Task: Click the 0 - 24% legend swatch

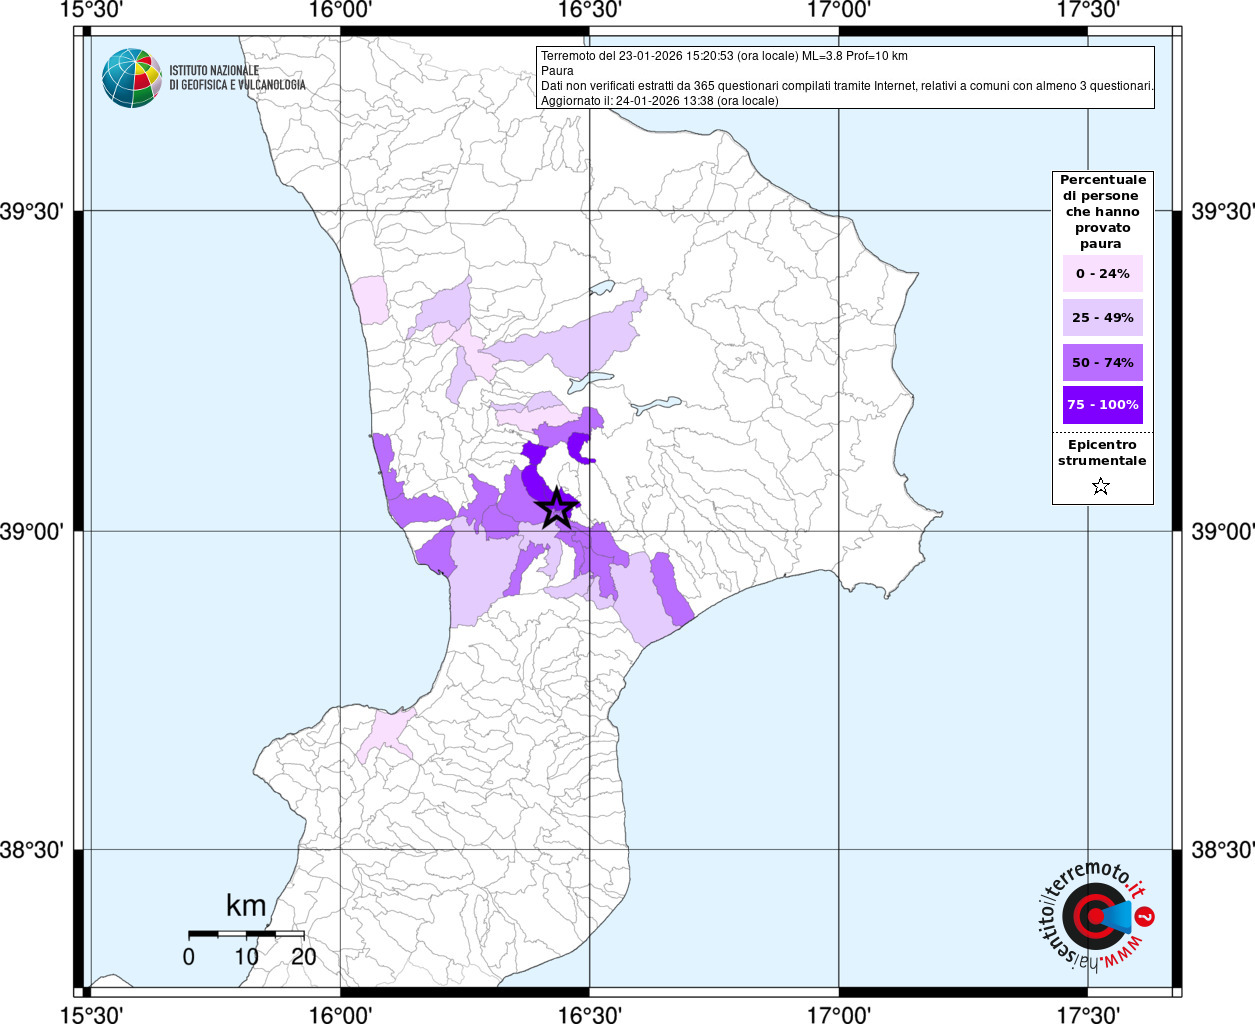Action: pos(1103,274)
